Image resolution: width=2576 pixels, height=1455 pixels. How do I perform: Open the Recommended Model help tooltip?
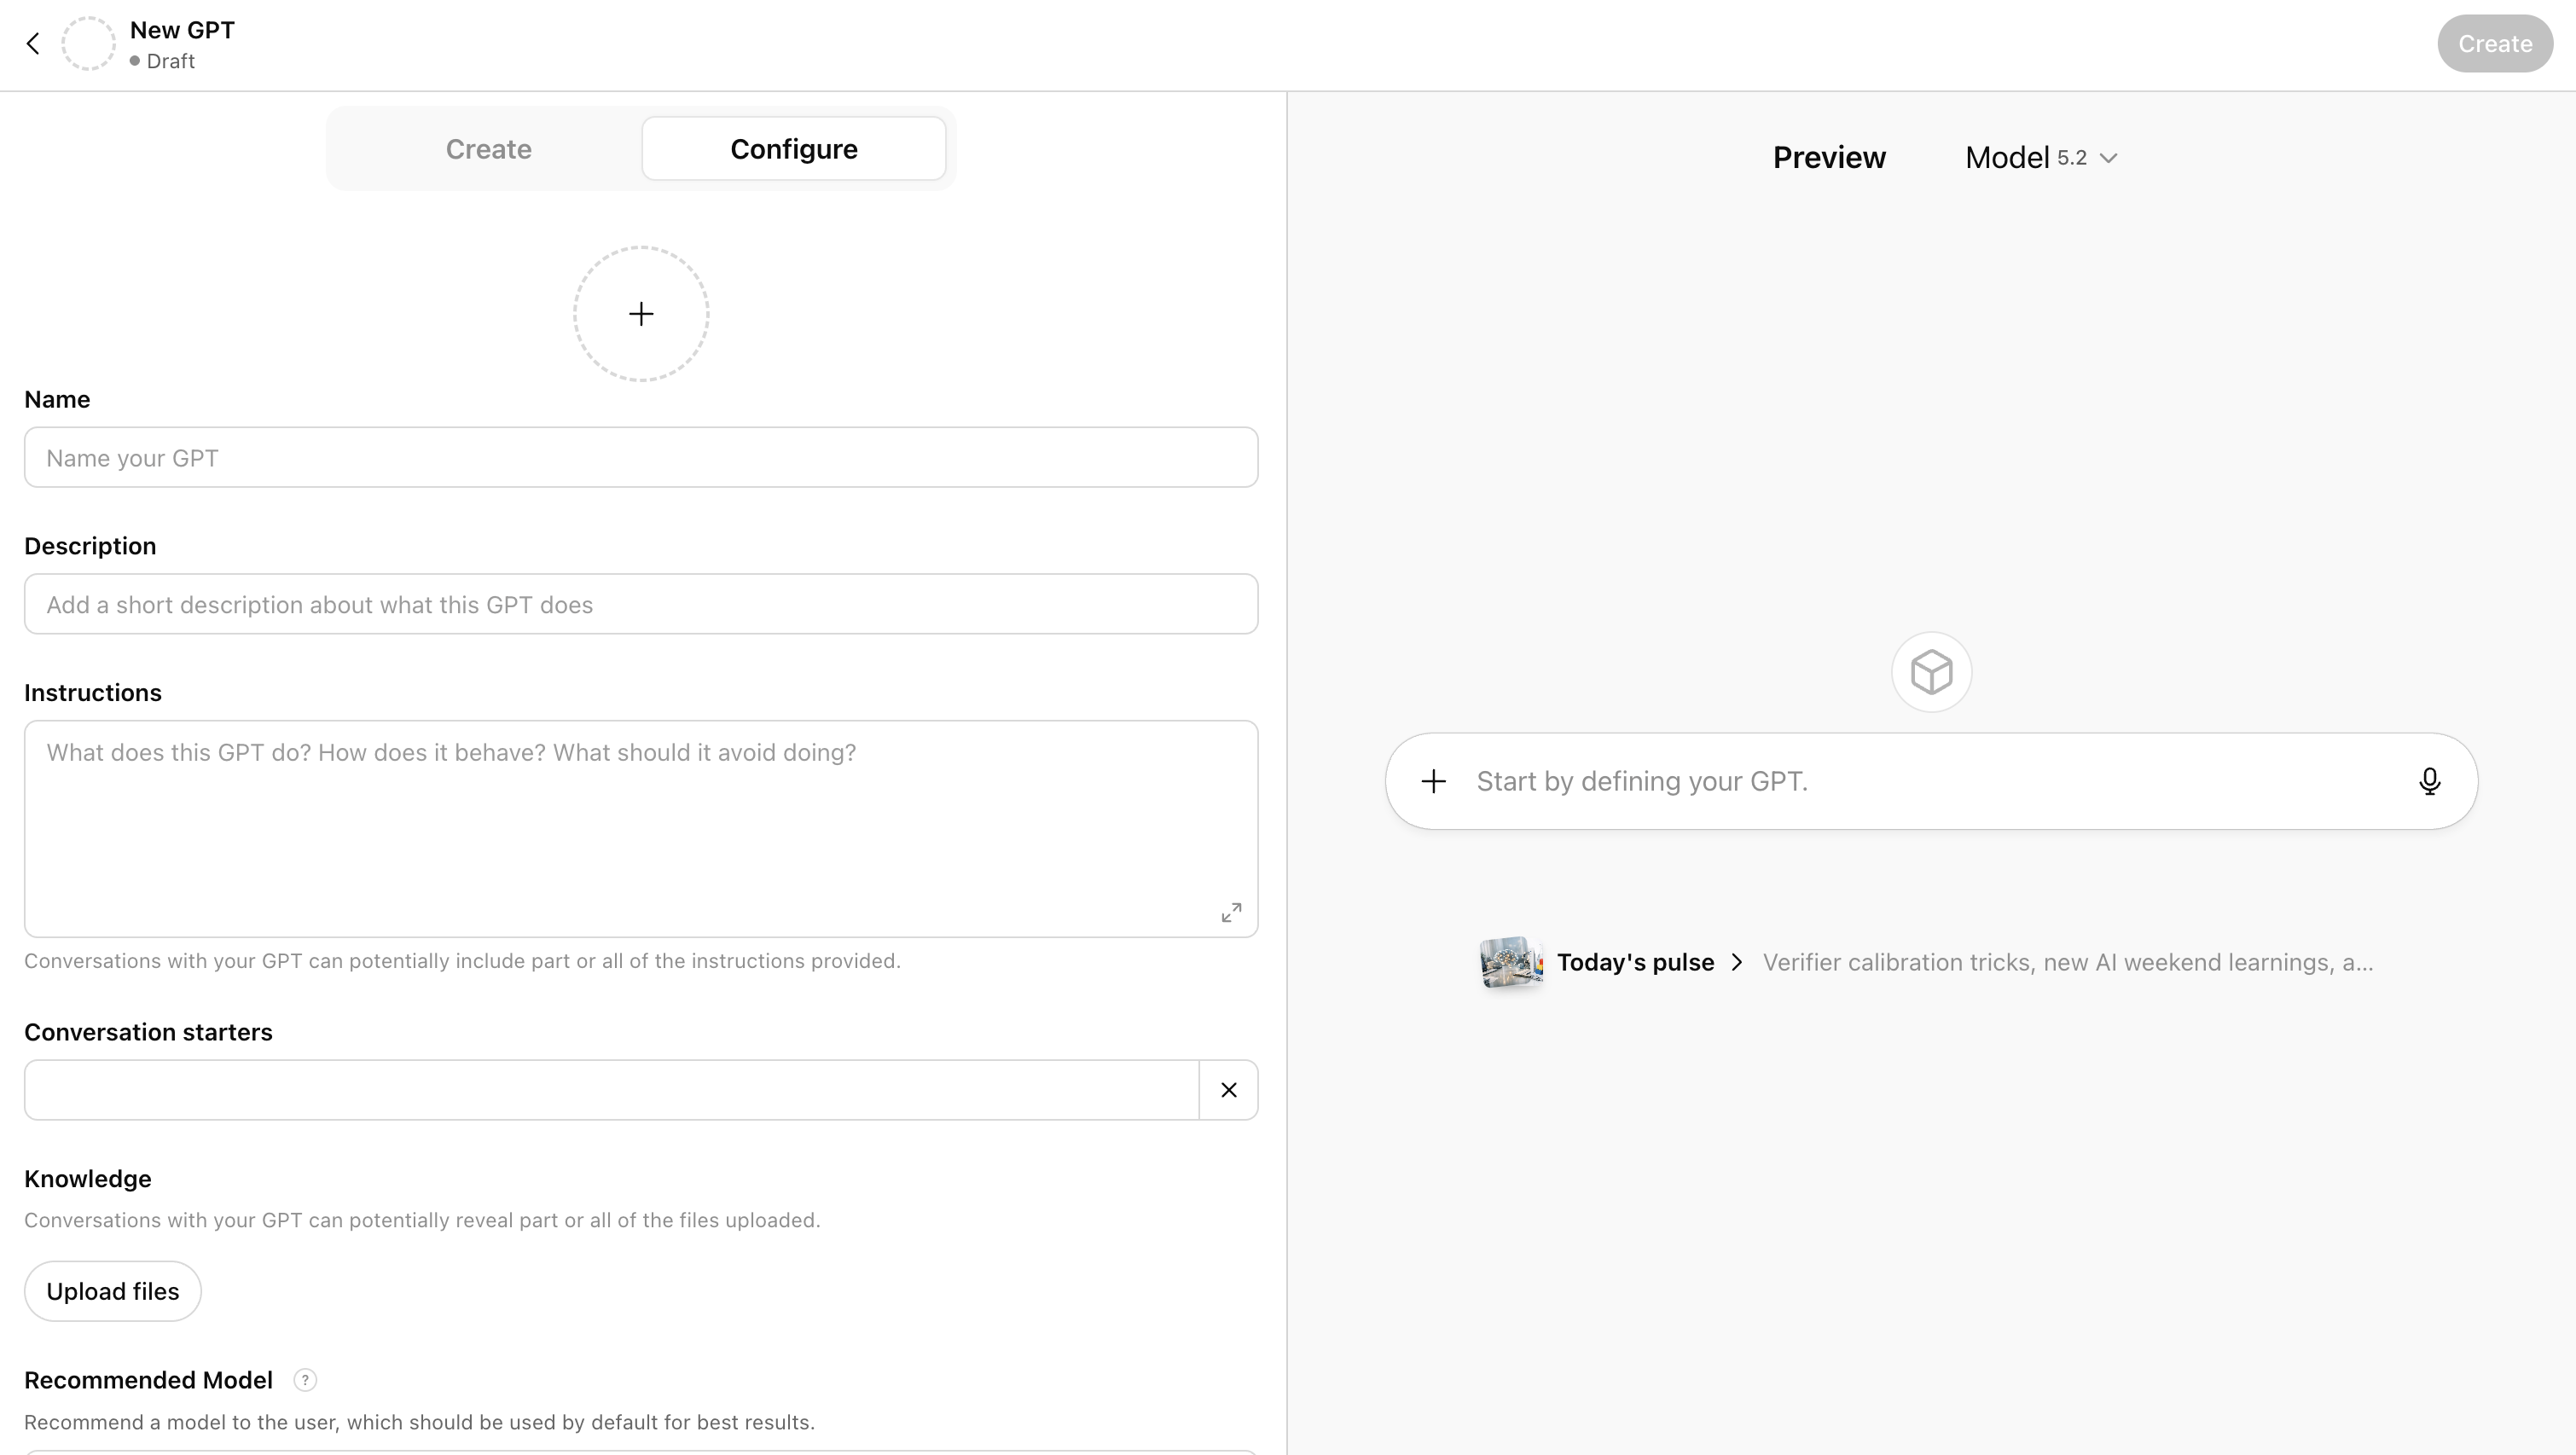(x=304, y=1380)
